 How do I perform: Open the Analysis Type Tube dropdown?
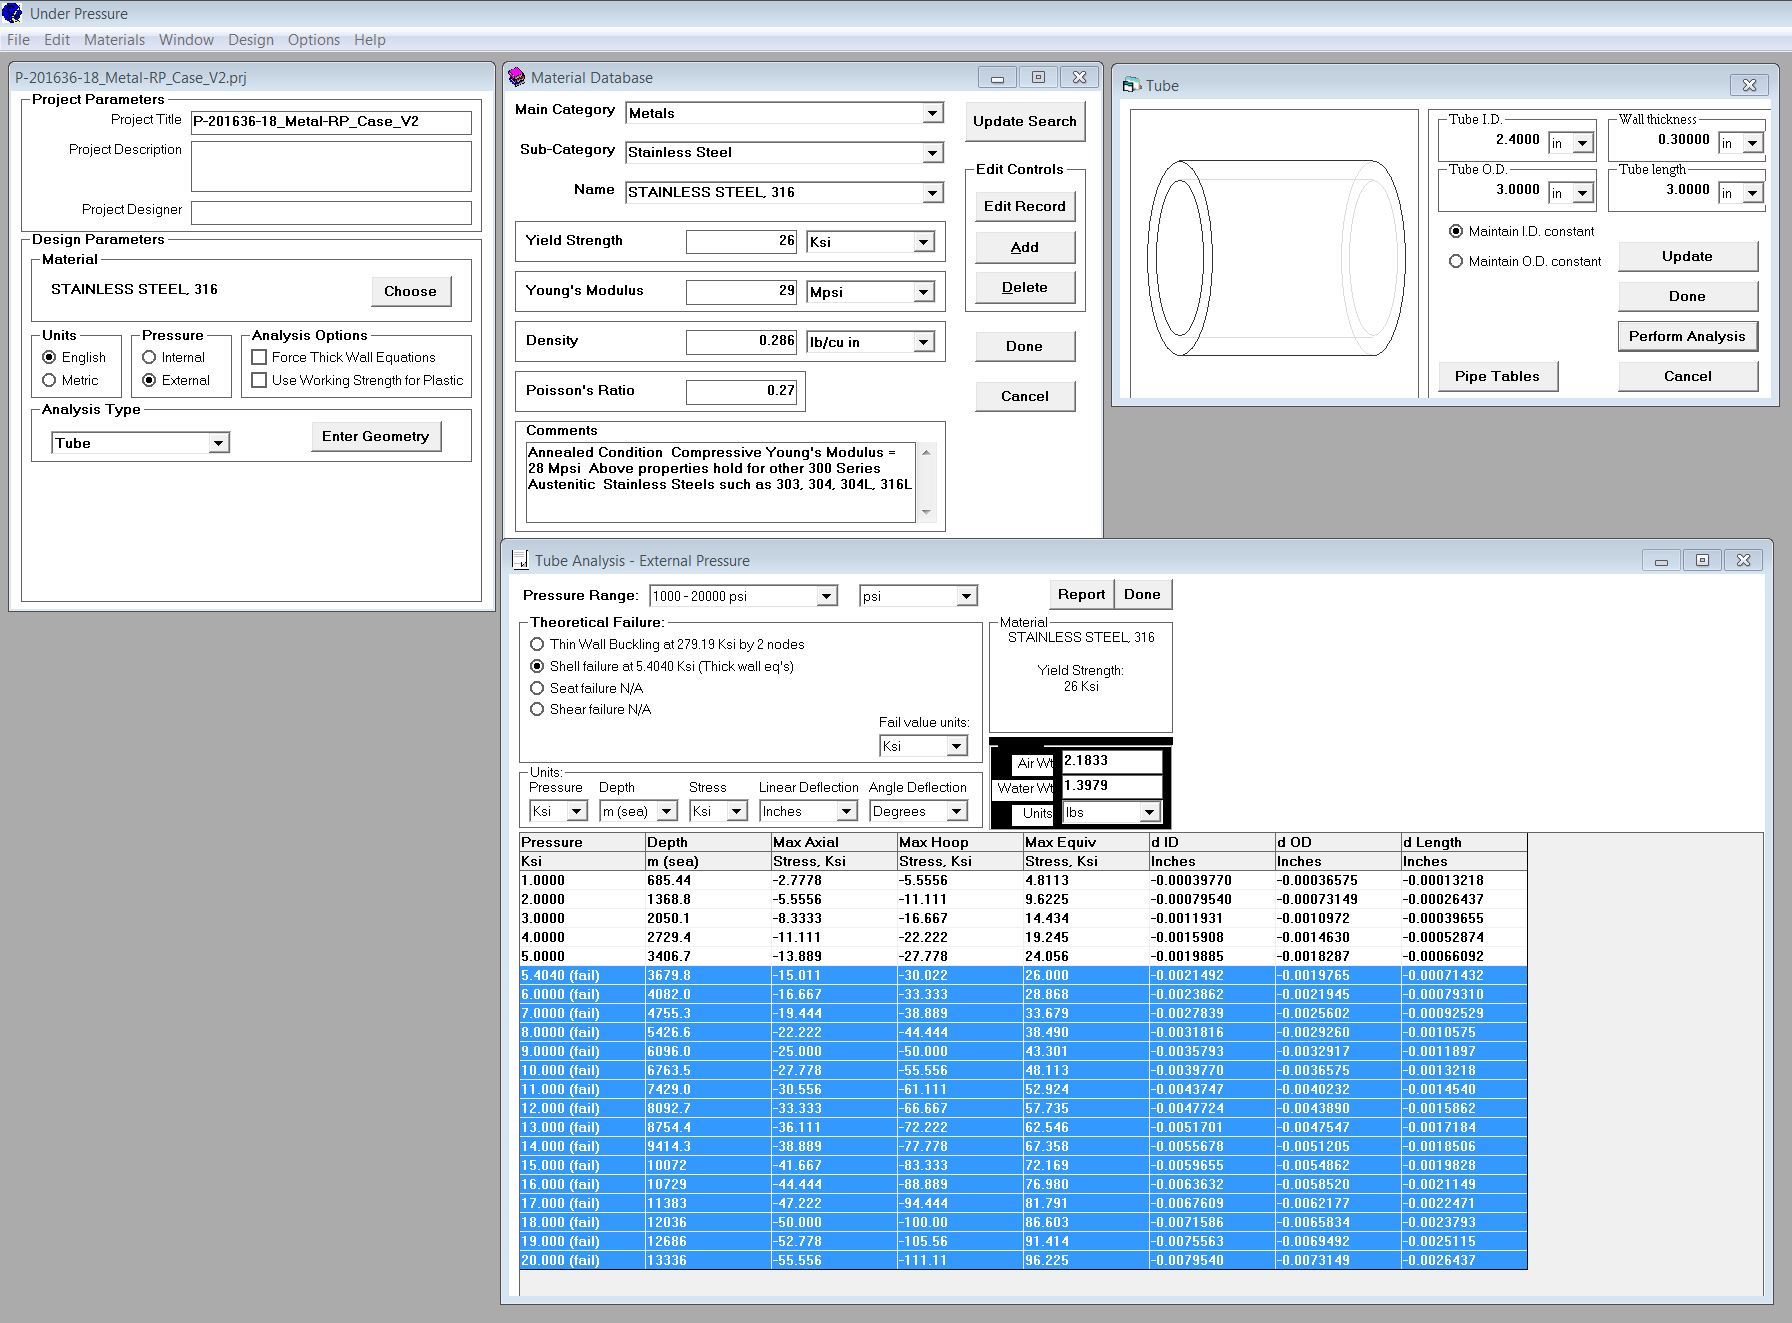click(x=218, y=443)
